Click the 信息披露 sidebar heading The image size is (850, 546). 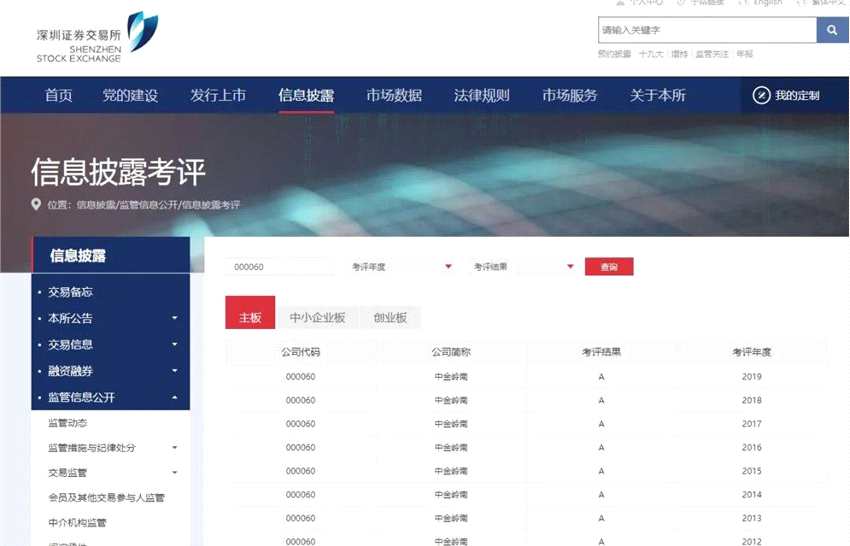[78, 255]
